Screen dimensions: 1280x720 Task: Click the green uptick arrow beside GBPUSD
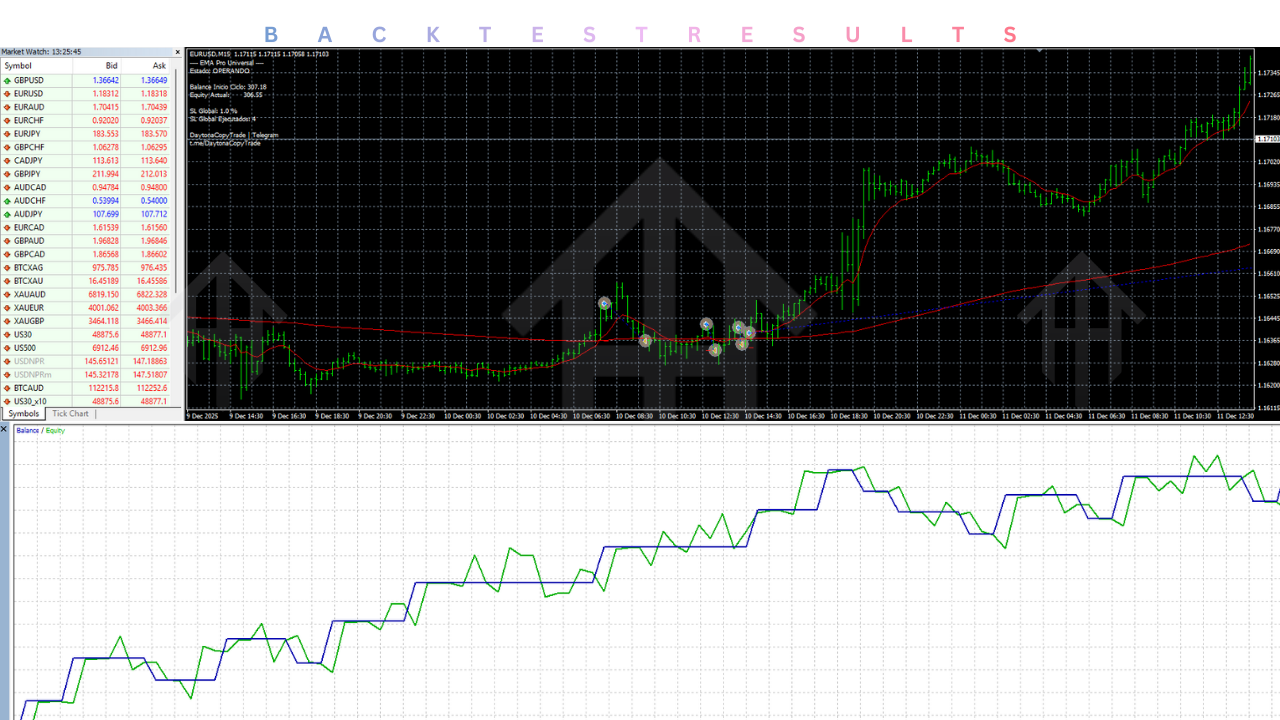6,80
